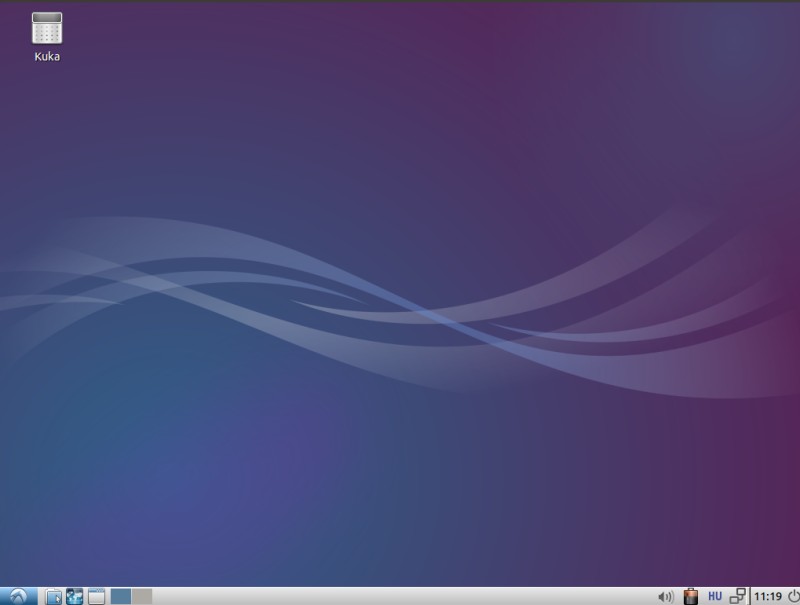Open the volume control in tray
The width and height of the screenshot is (800, 605).
[666, 596]
